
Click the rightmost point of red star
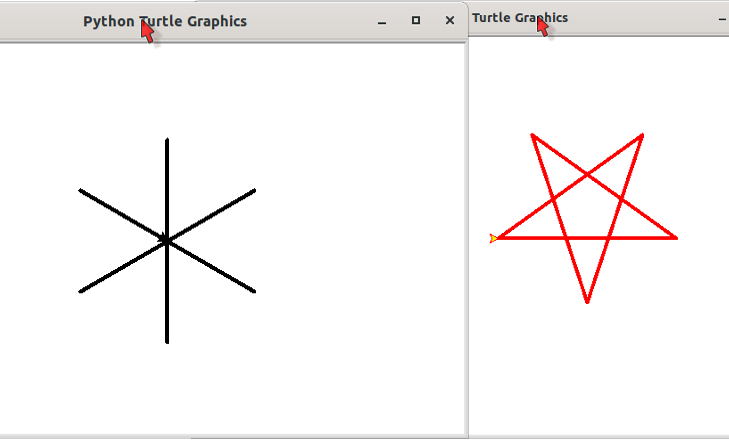pos(676,238)
